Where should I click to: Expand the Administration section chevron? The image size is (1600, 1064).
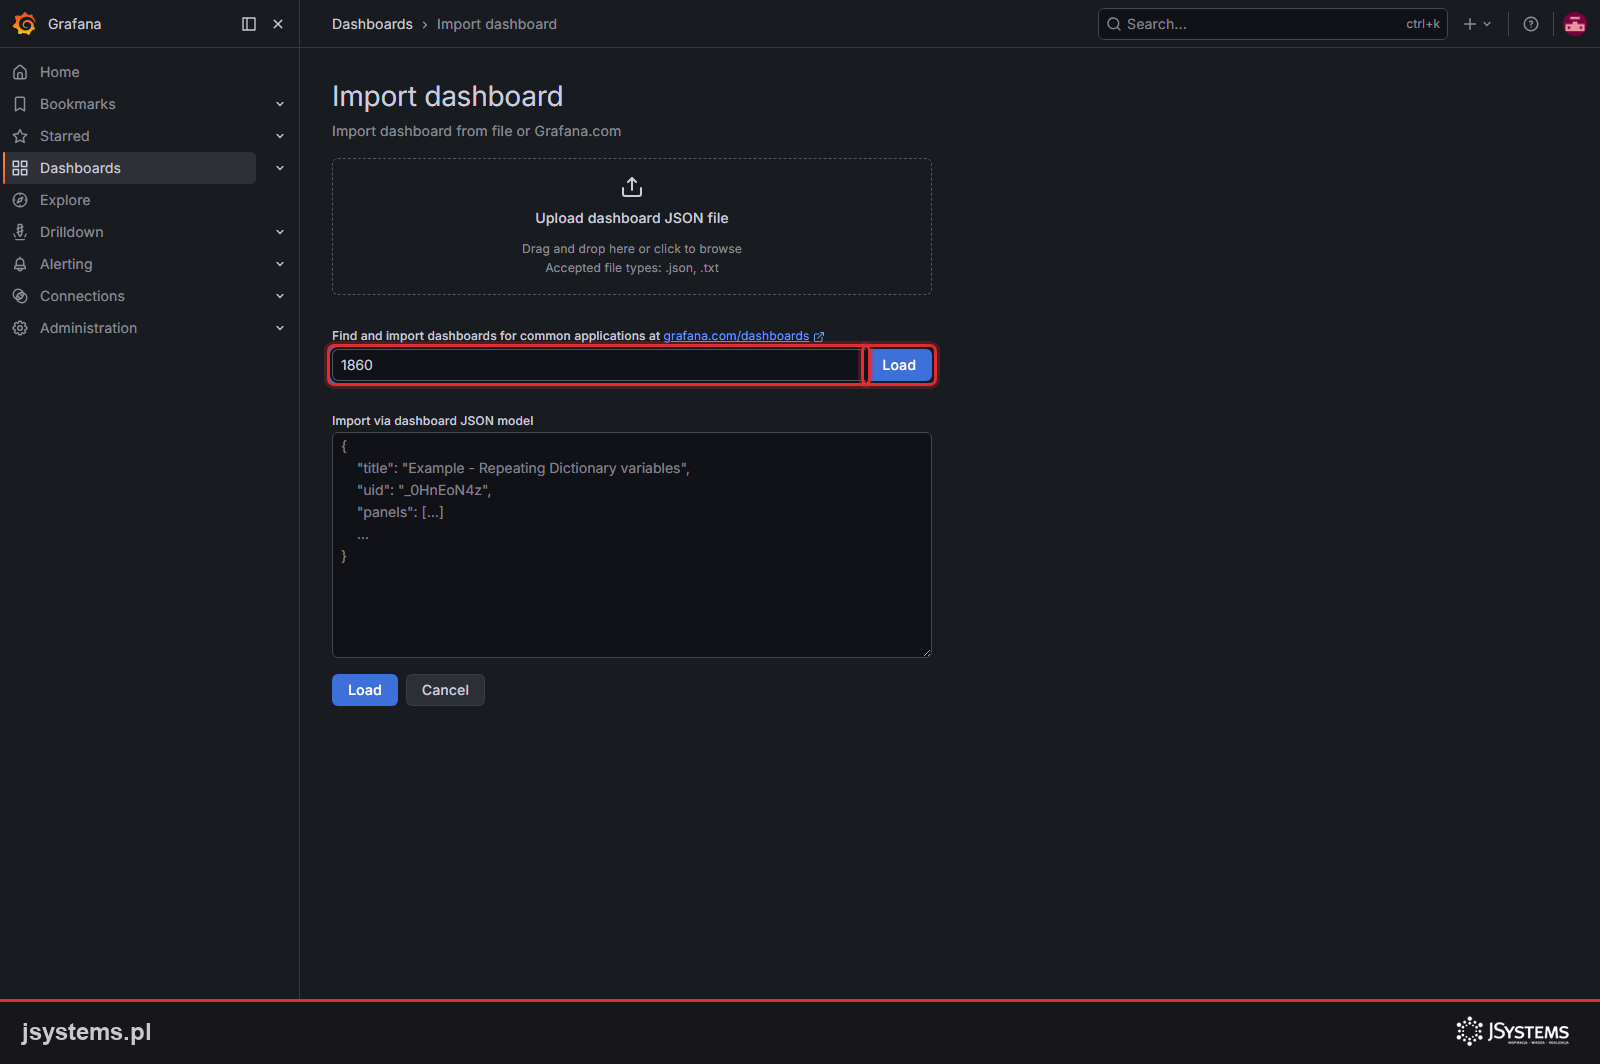coord(280,328)
